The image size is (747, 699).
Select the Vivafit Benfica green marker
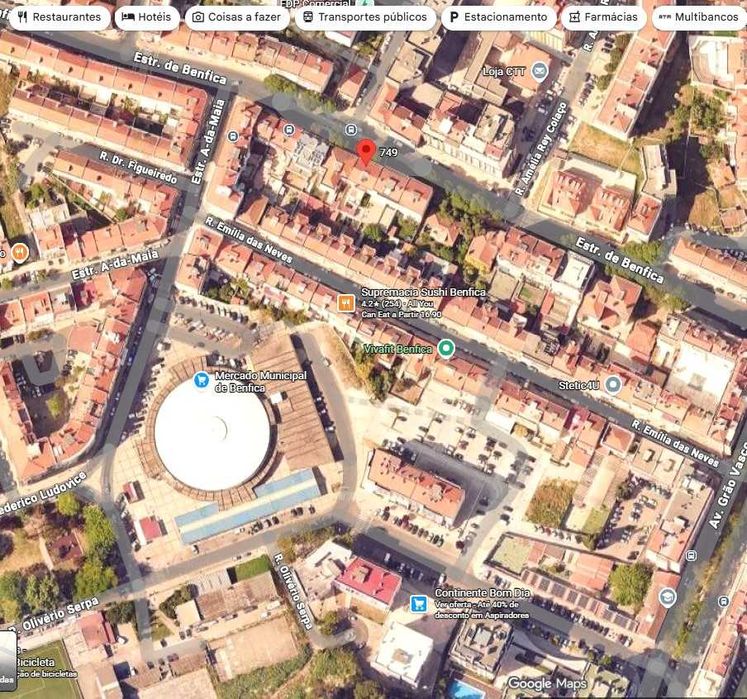coord(446,348)
